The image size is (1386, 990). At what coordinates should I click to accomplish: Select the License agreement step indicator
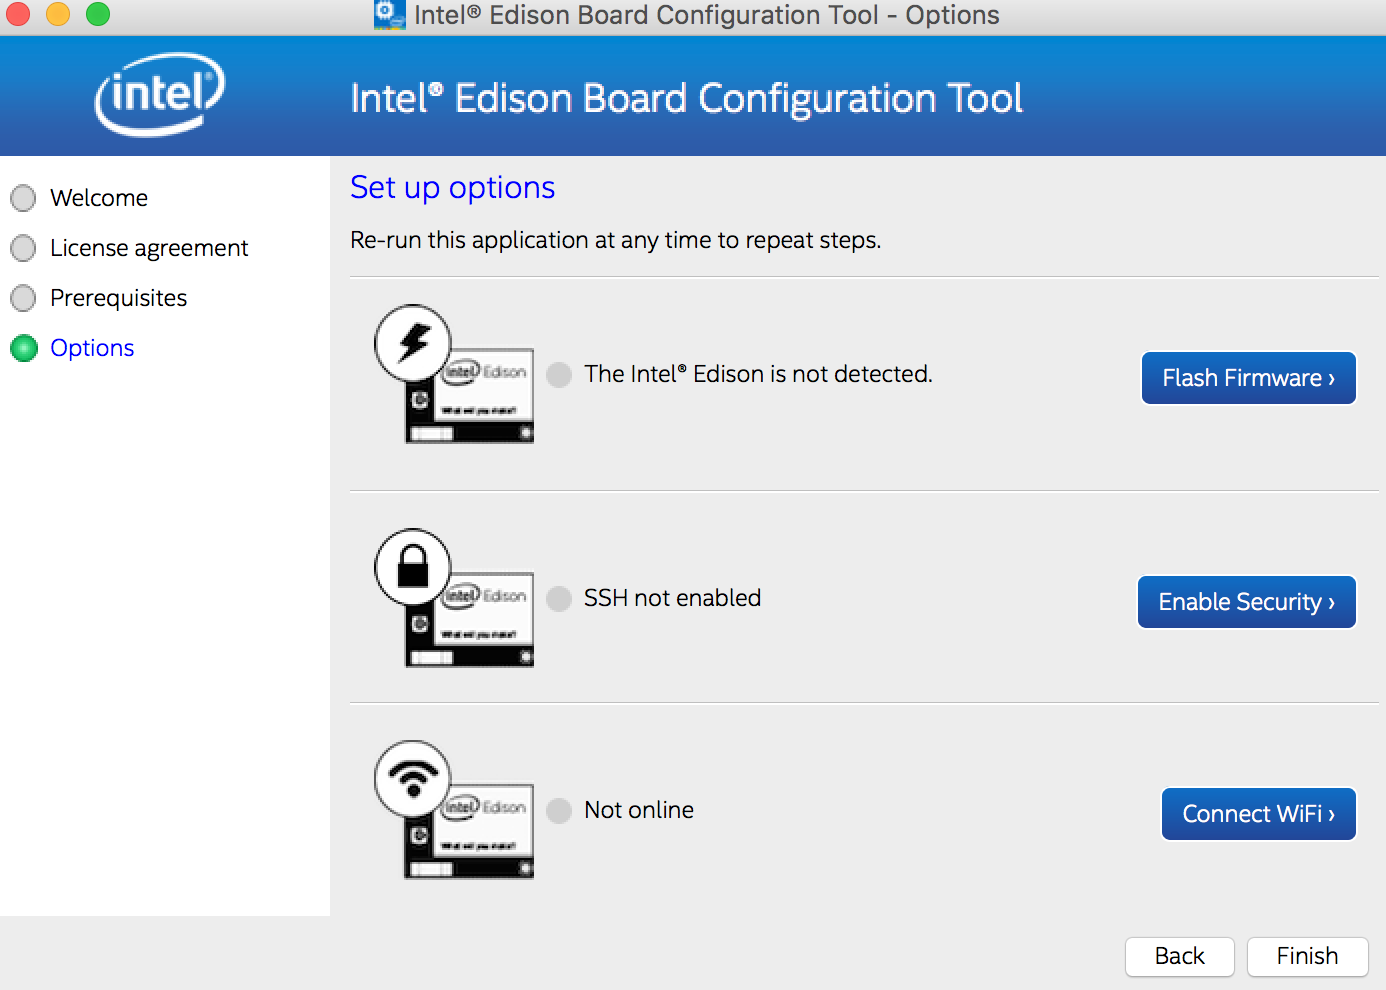pyautogui.click(x=23, y=248)
